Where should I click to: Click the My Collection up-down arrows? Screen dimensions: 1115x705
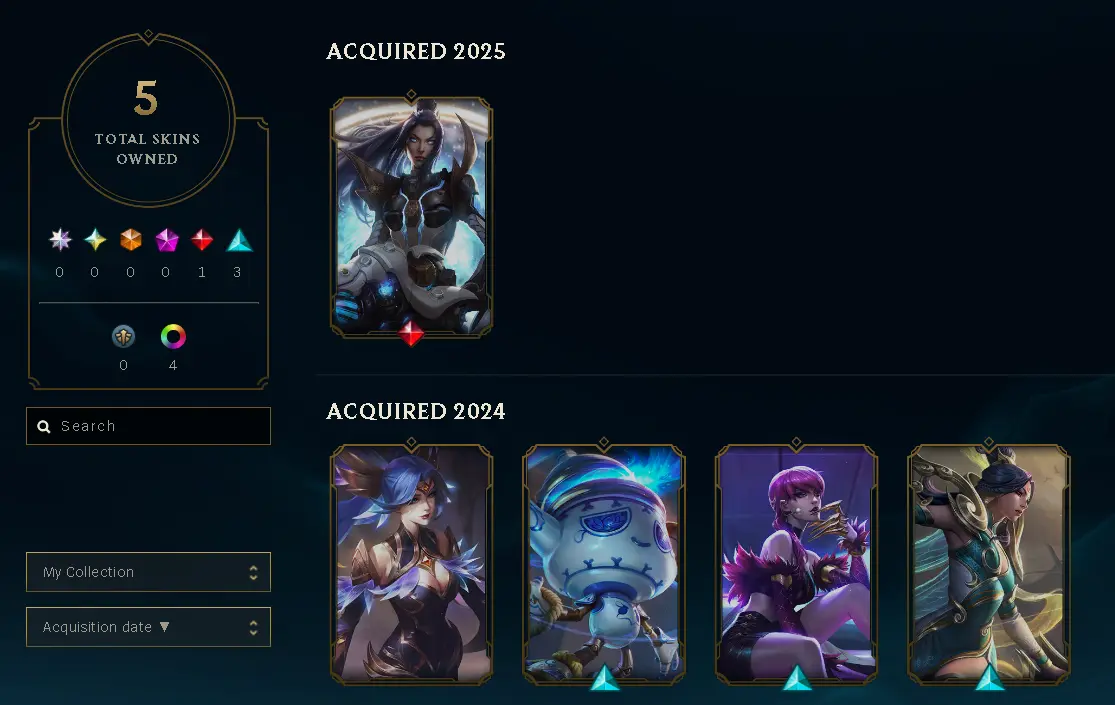(253, 573)
